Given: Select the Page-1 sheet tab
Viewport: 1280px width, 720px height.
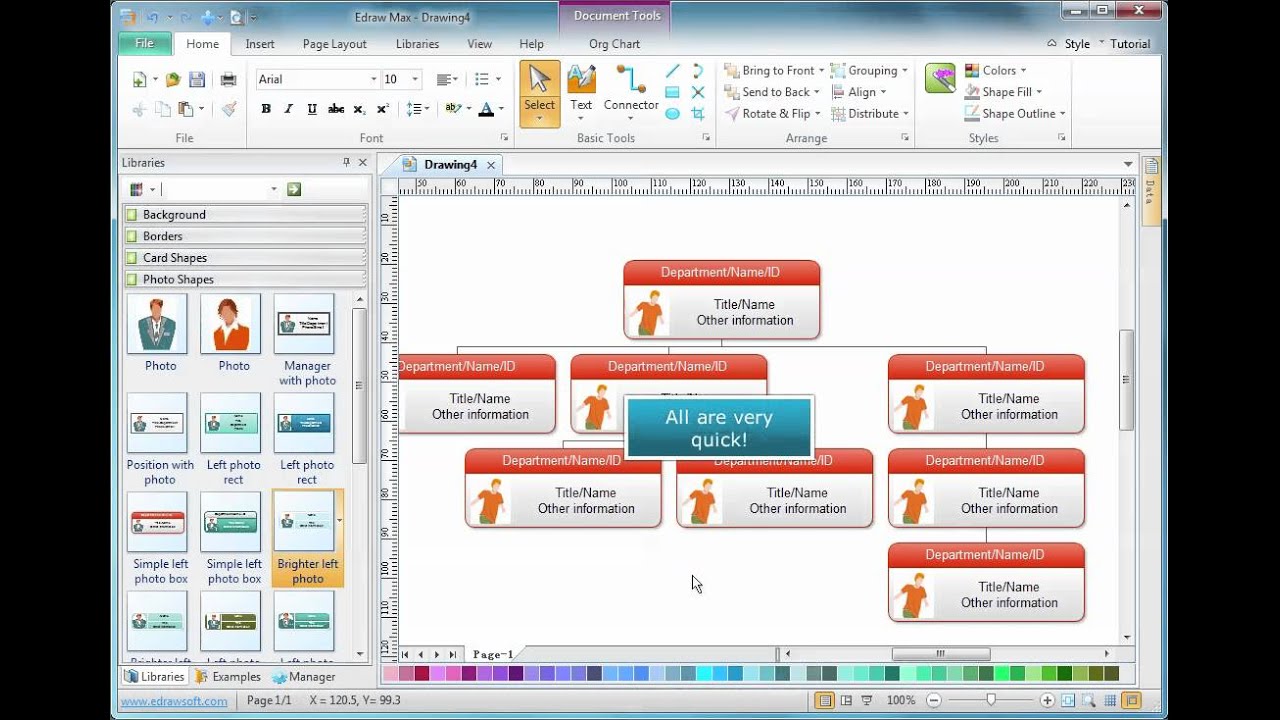Looking at the screenshot, I should (x=493, y=655).
